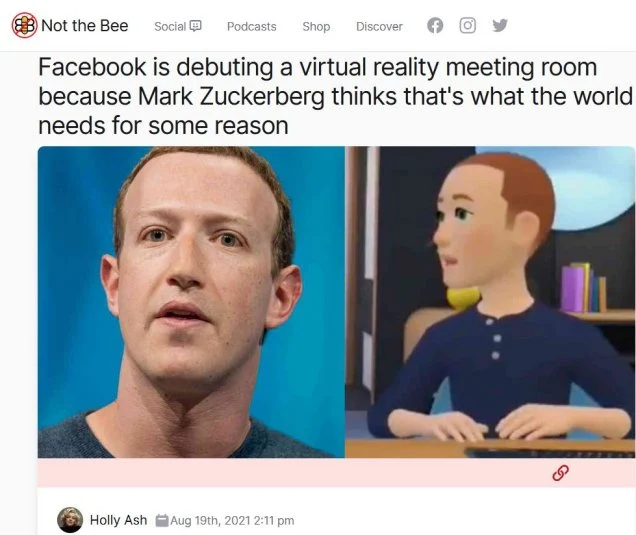
Task: Open the Instagram icon in header
Action: [467, 26]
